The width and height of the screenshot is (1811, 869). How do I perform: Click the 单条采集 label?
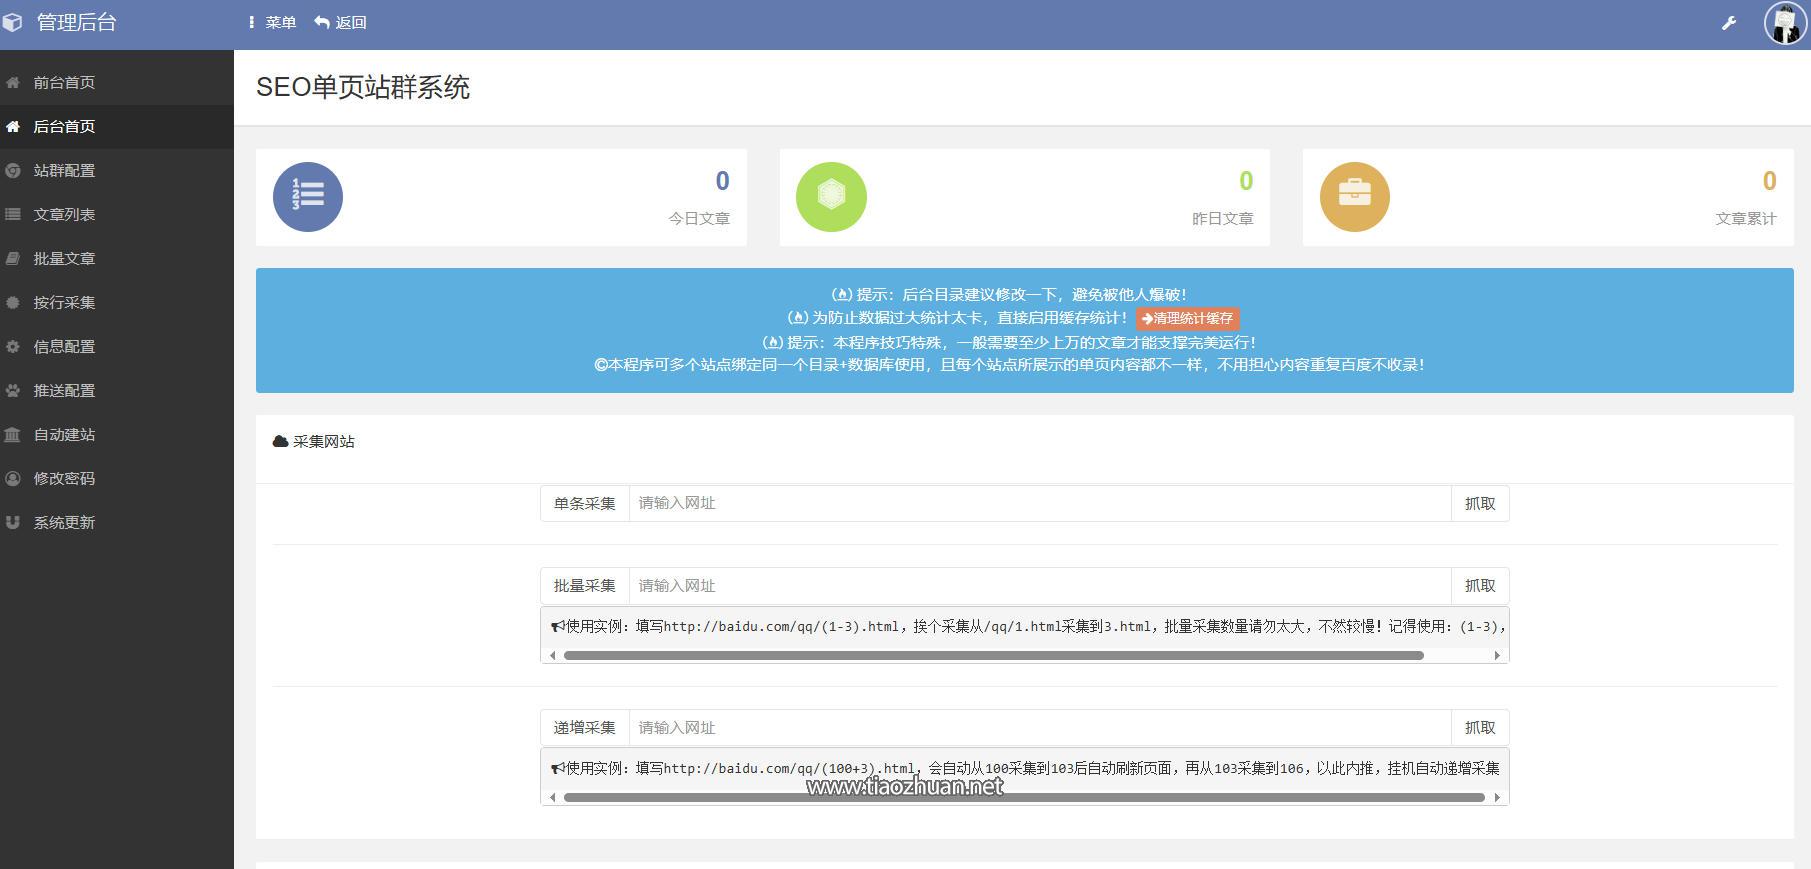585,503
